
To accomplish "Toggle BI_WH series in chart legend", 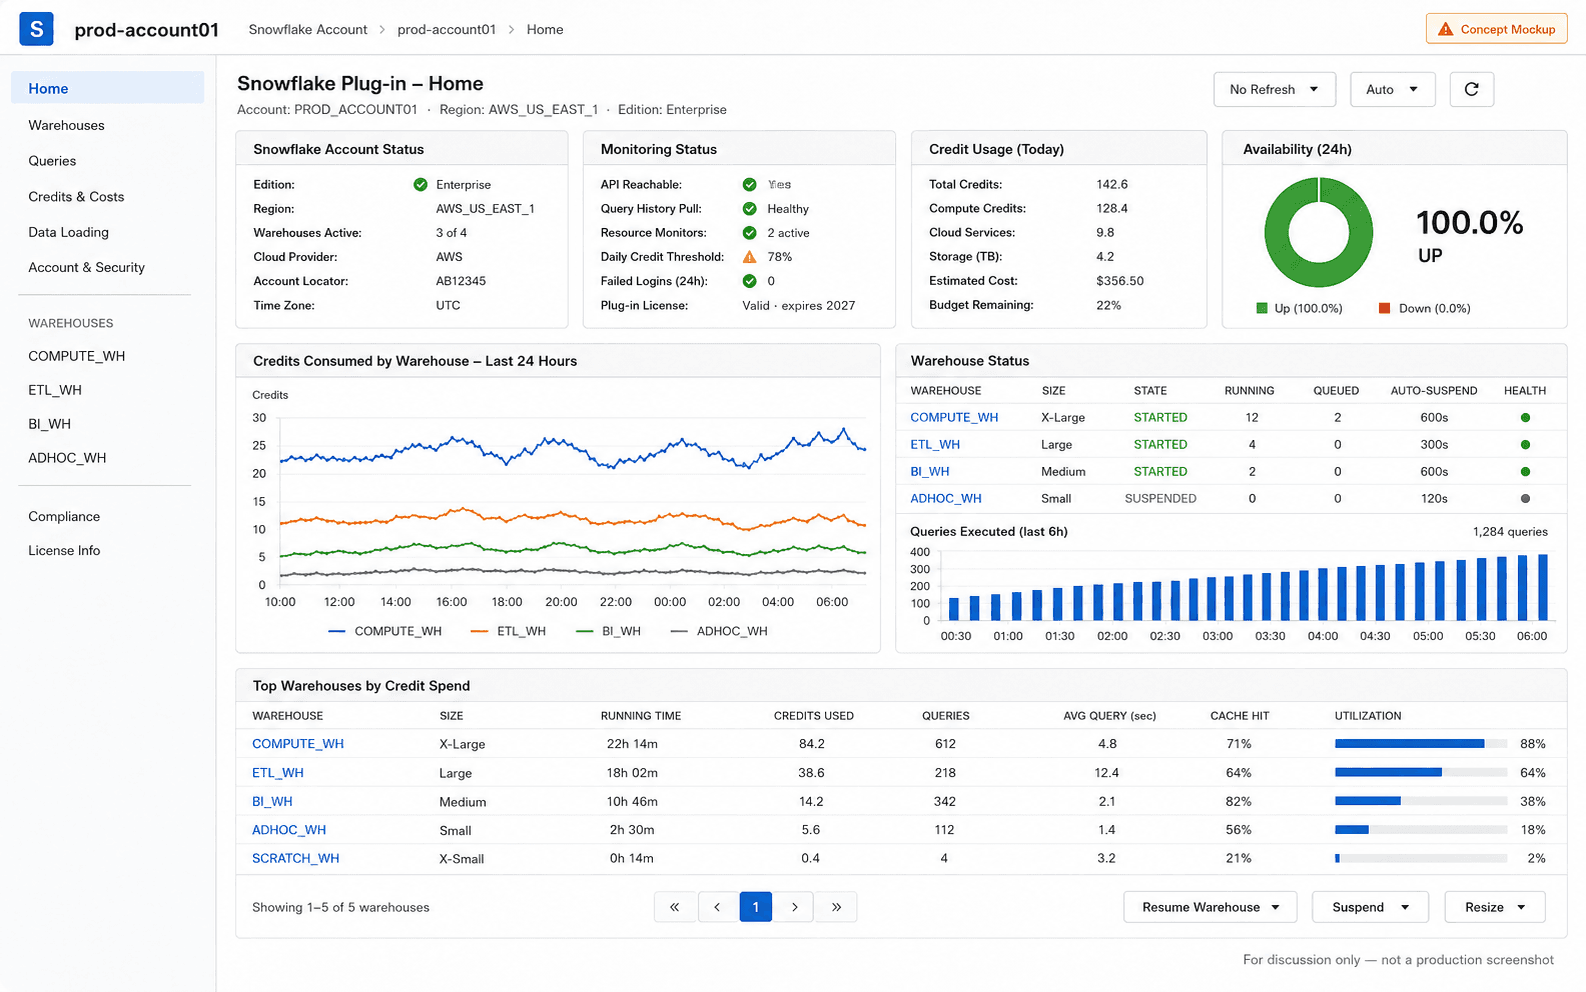I will click(608, 631).
